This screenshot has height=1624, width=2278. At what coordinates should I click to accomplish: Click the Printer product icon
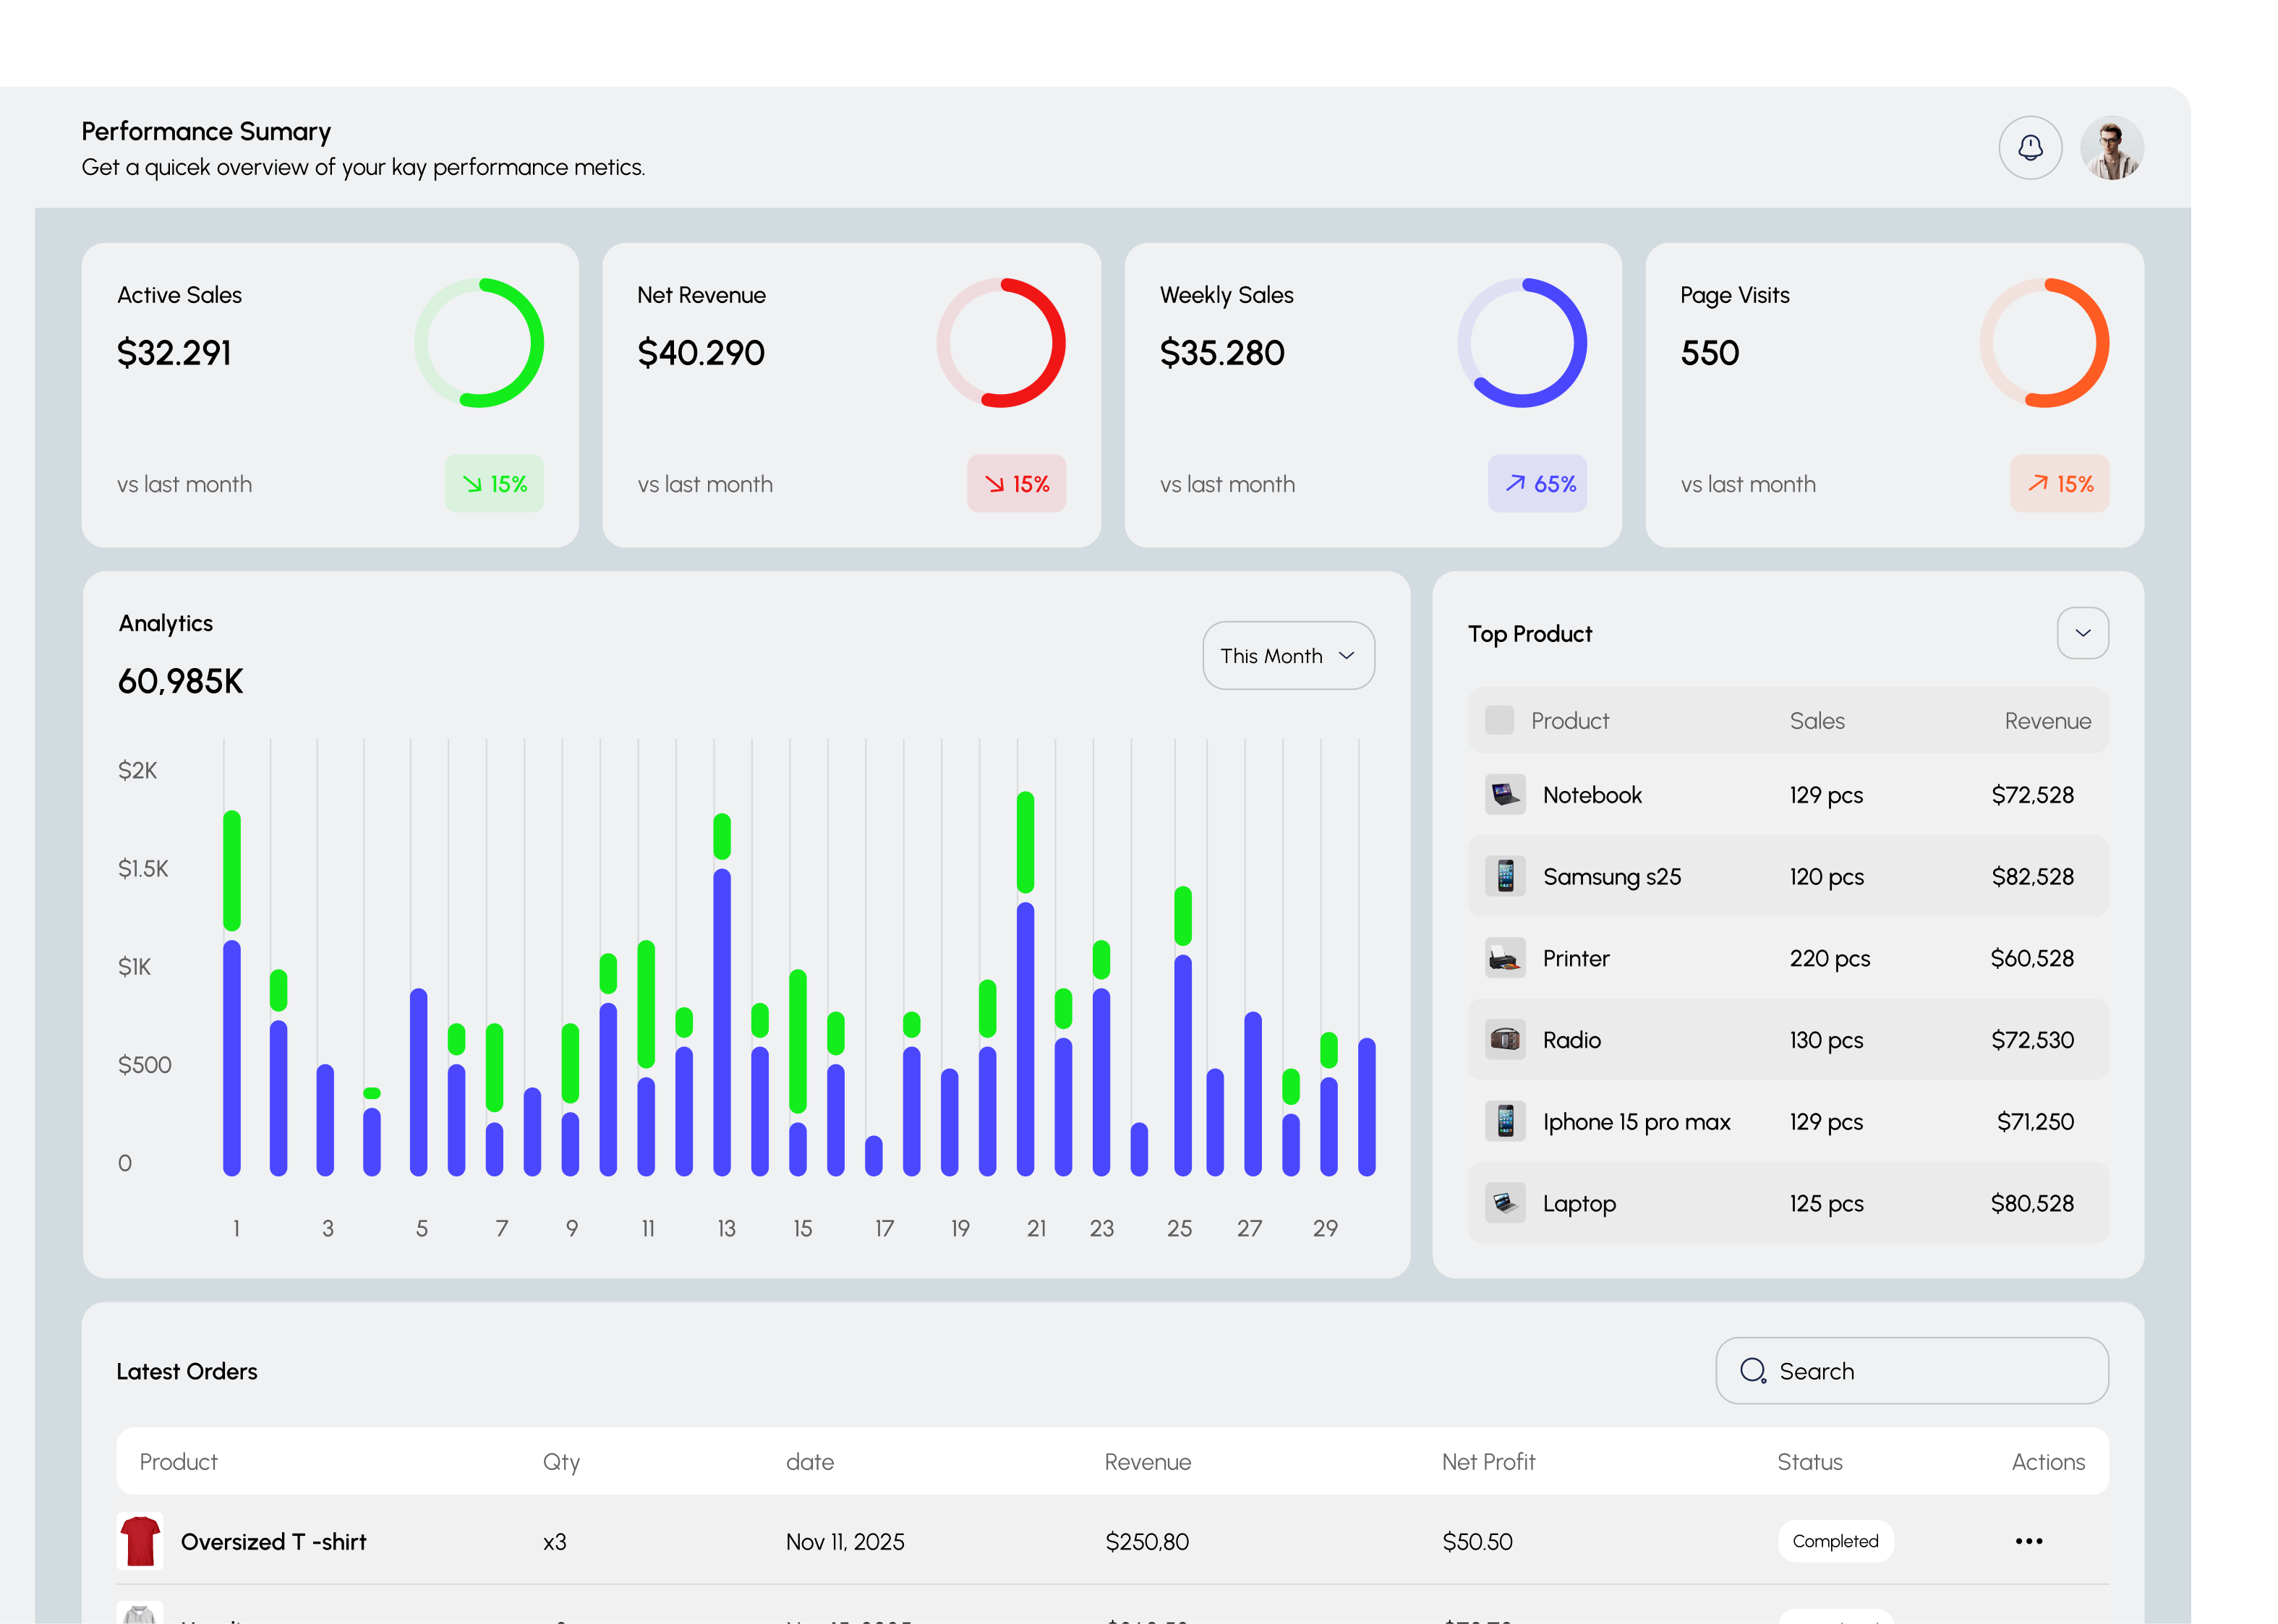[1505, 958]
